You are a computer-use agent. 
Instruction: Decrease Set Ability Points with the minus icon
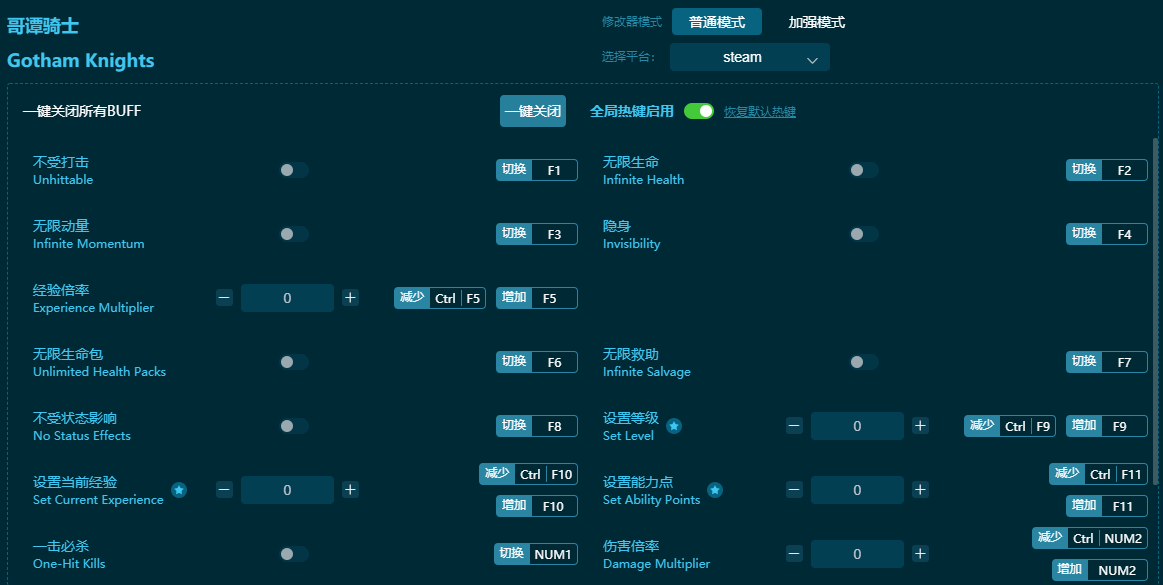[x=795, y=490]
